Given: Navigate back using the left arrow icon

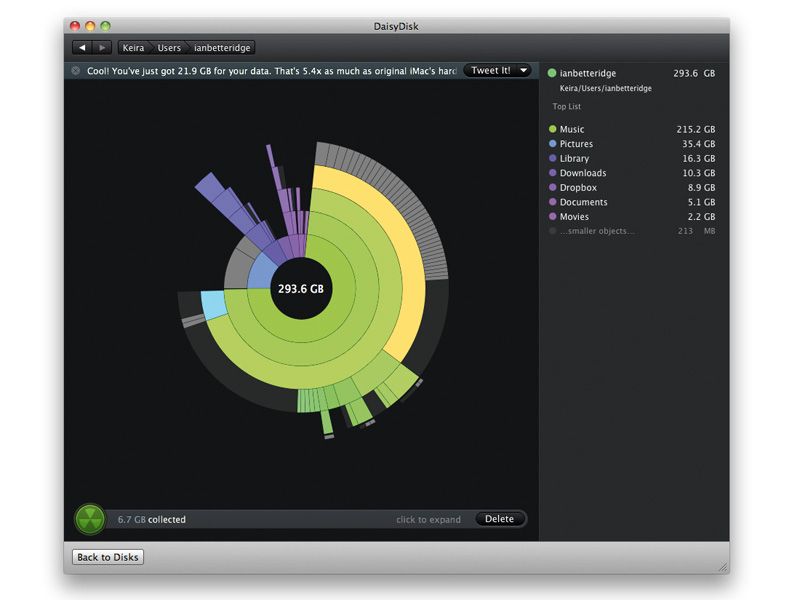Looking at the screenshot, I should (81, 46).
